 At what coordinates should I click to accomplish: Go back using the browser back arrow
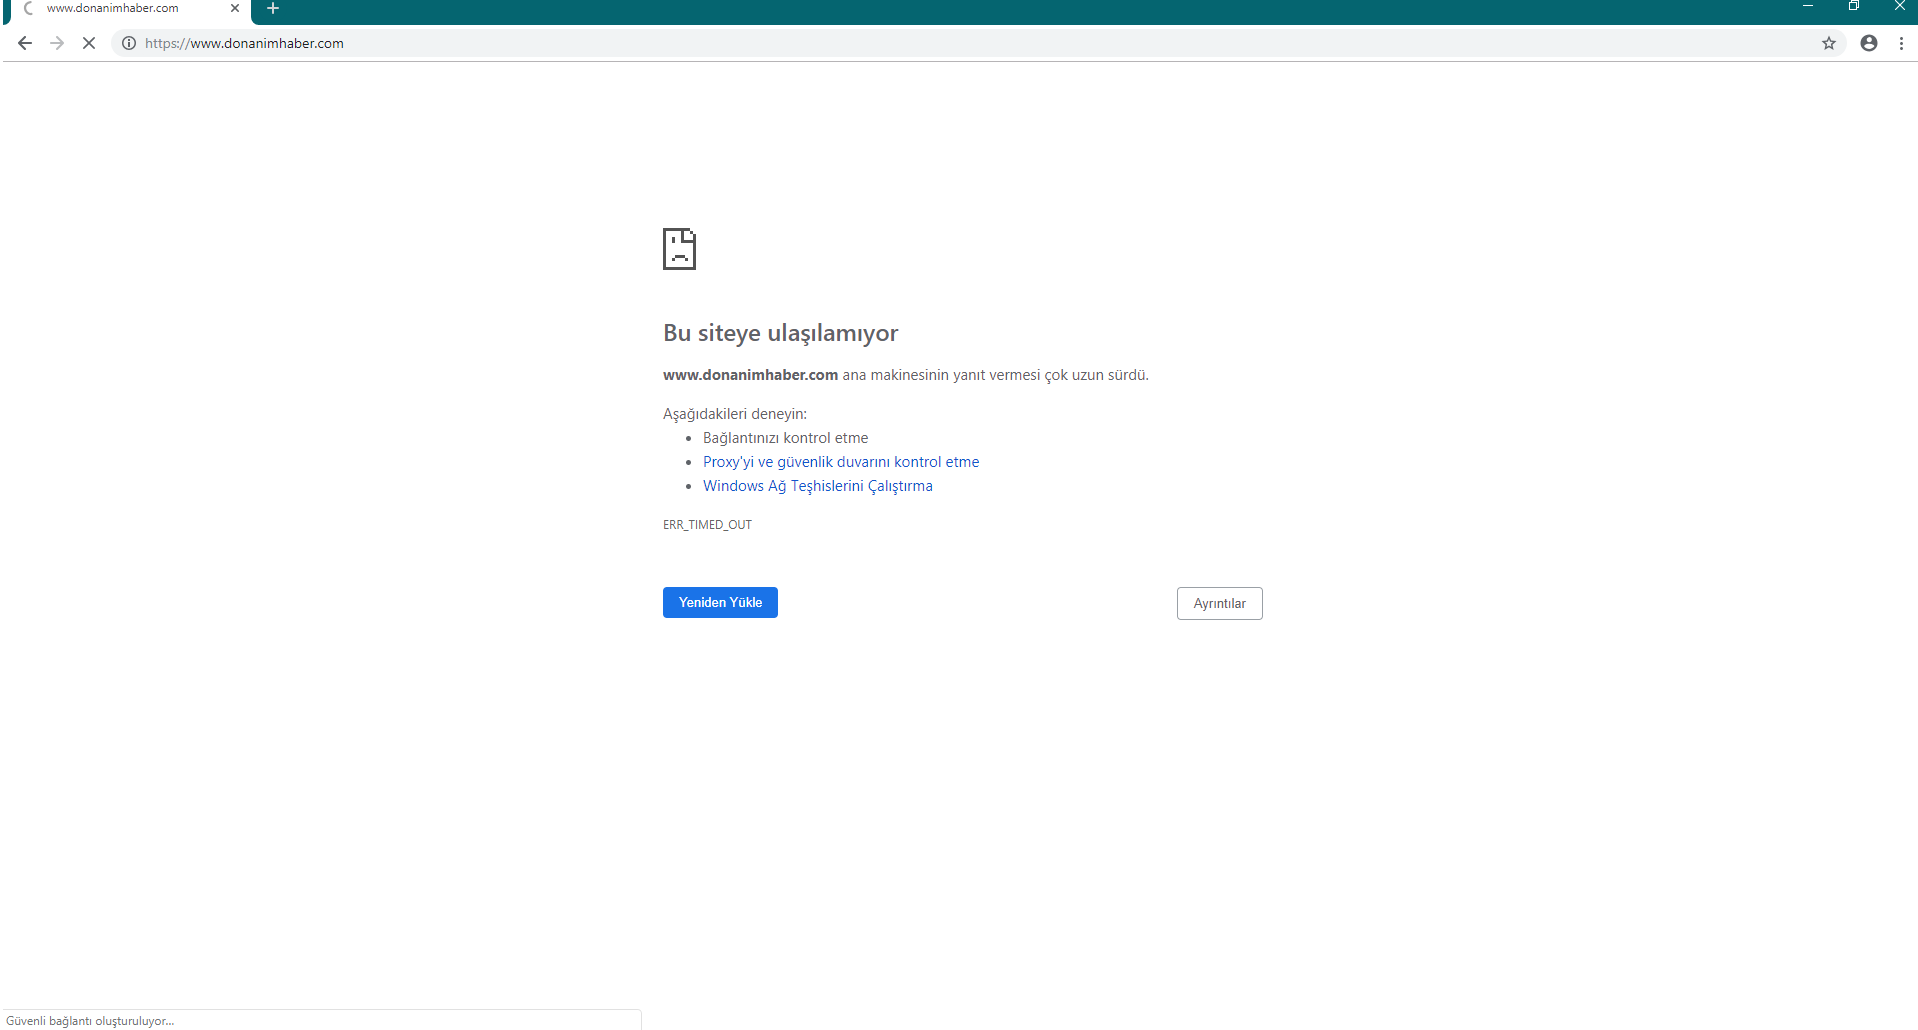[x=25, y=43]
